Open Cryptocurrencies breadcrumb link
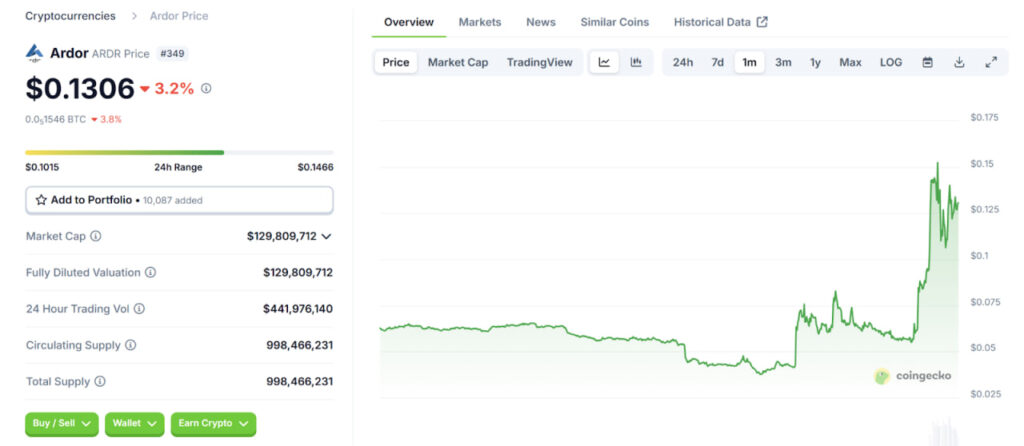Viewport: 1024px width, 446px height. (x=71, y=16)
